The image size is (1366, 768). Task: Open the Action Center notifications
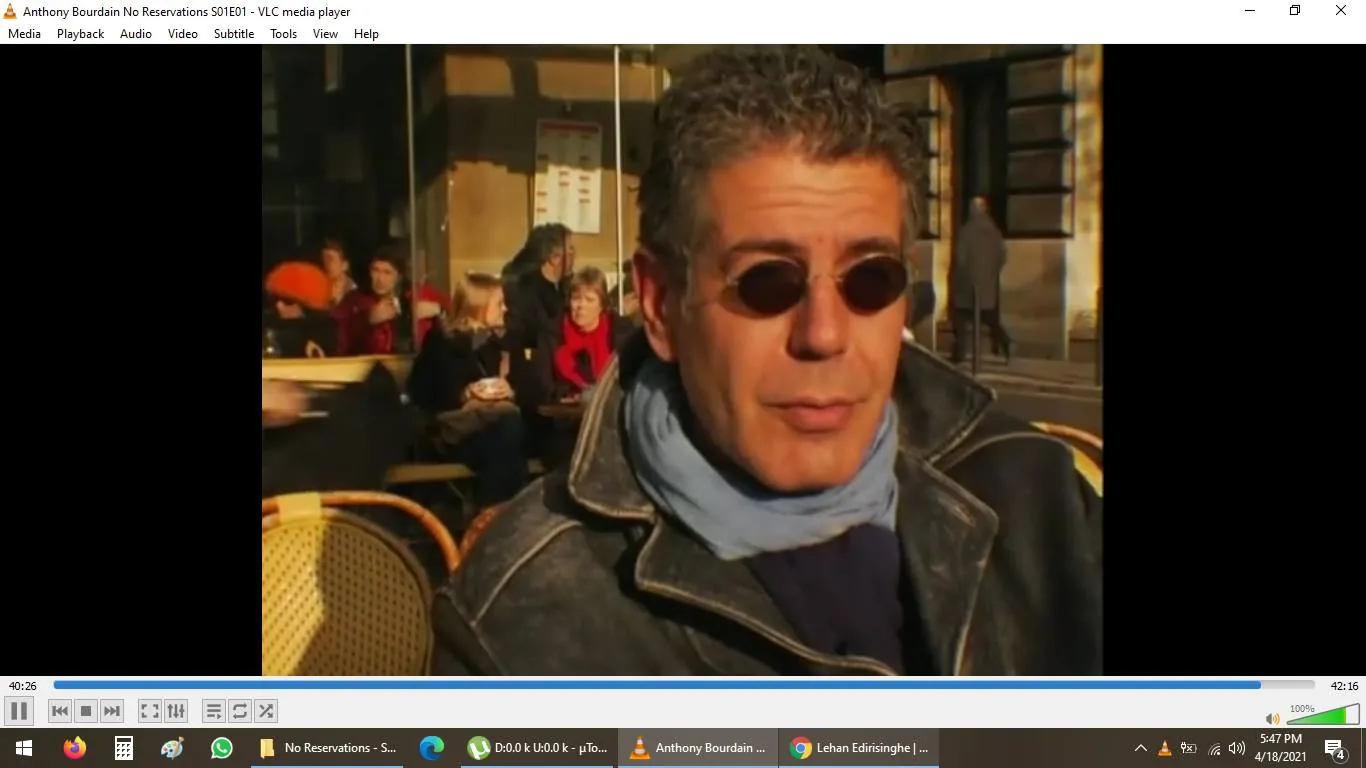(x=1333, y=747)
